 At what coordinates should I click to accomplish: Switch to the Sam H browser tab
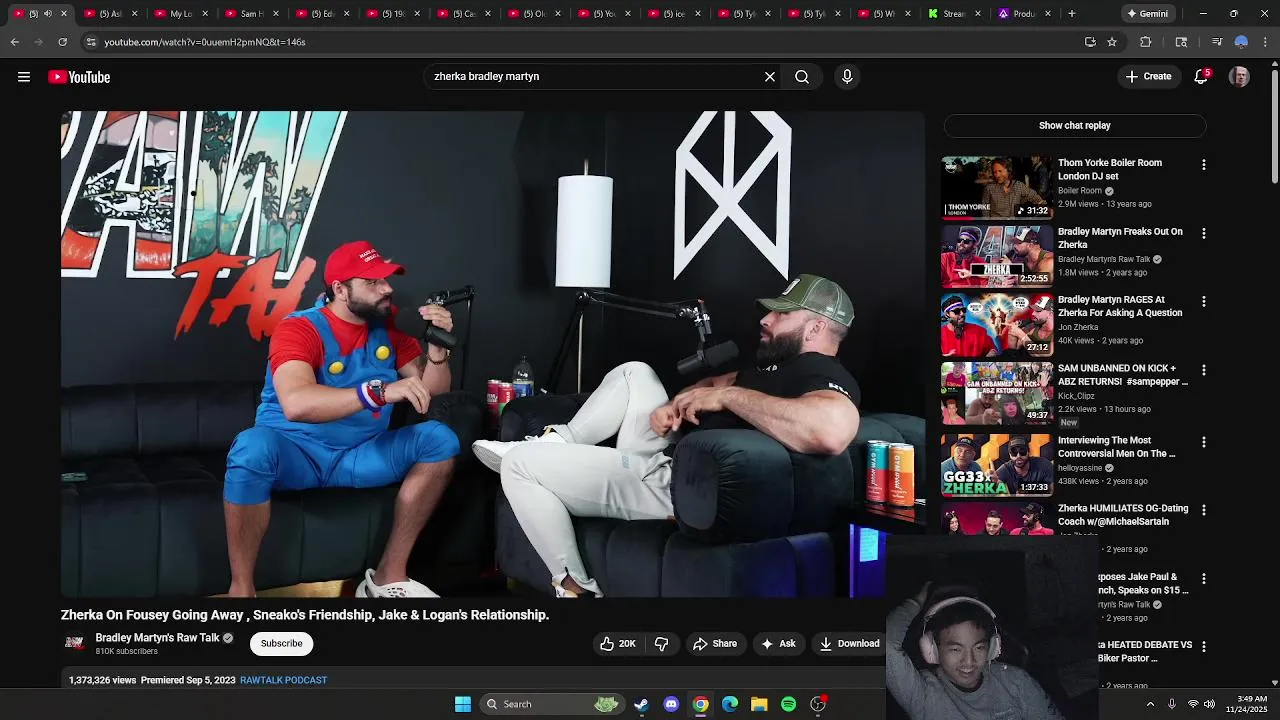252,13
